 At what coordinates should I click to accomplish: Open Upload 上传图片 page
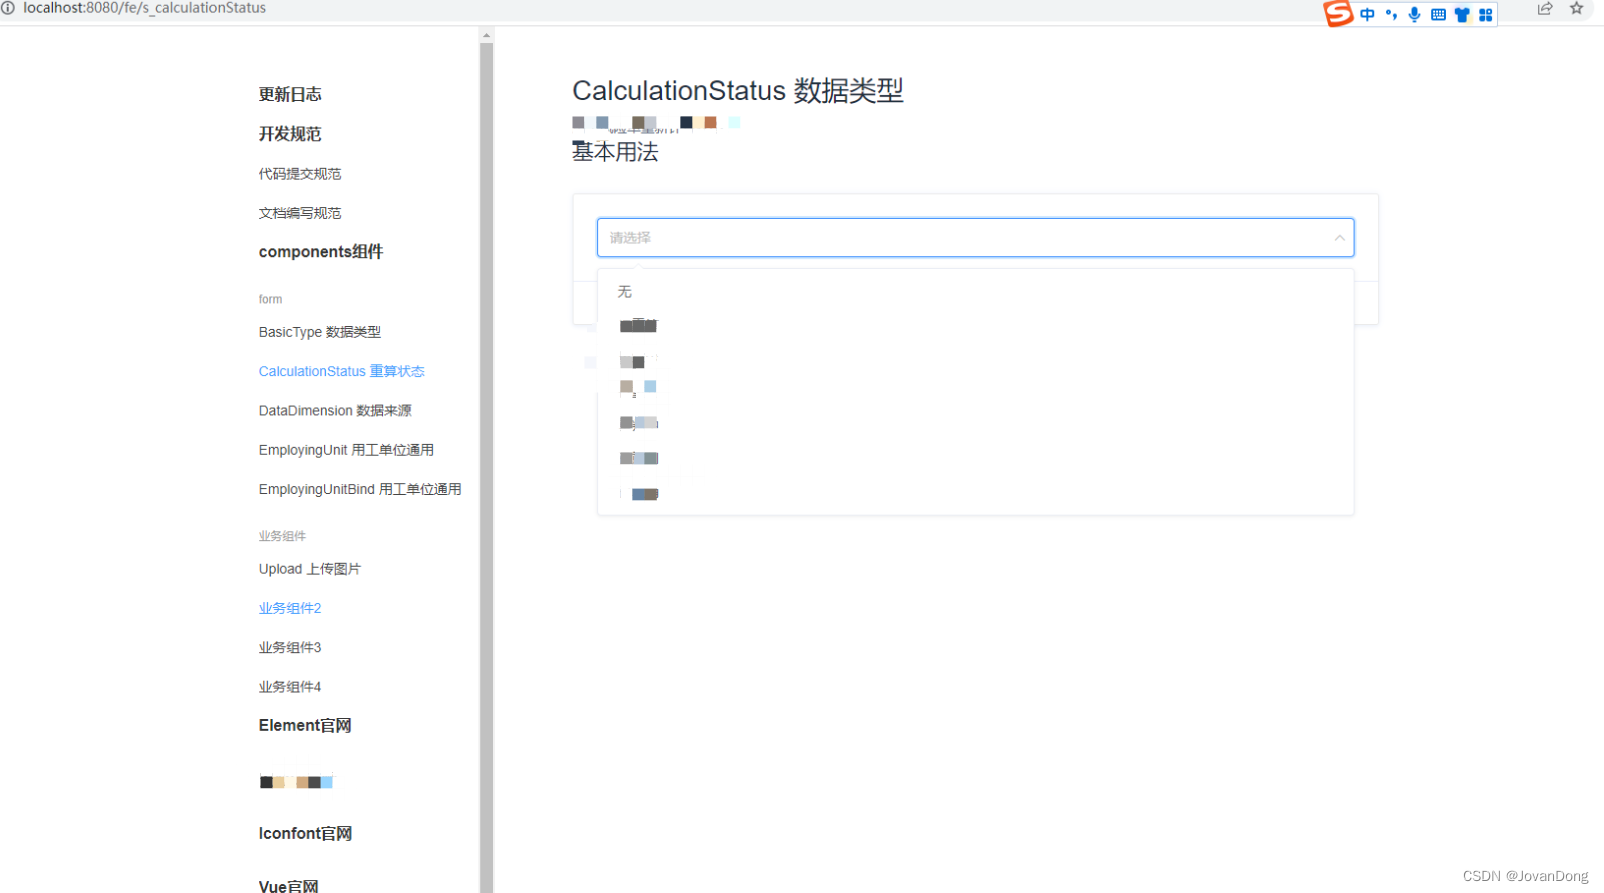click(x=310, y=569)
